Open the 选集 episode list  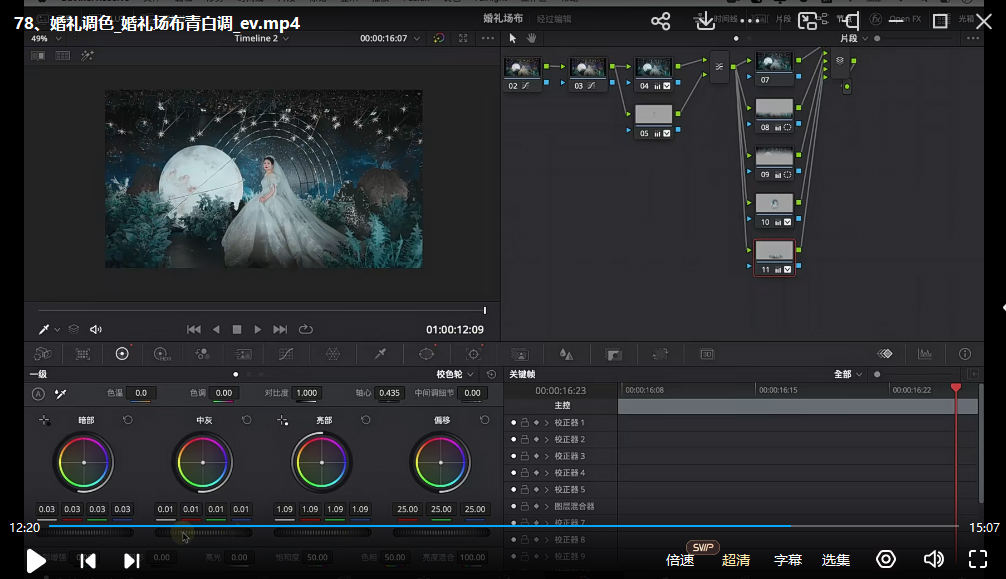pyautogui.click(x=836, y=560)
